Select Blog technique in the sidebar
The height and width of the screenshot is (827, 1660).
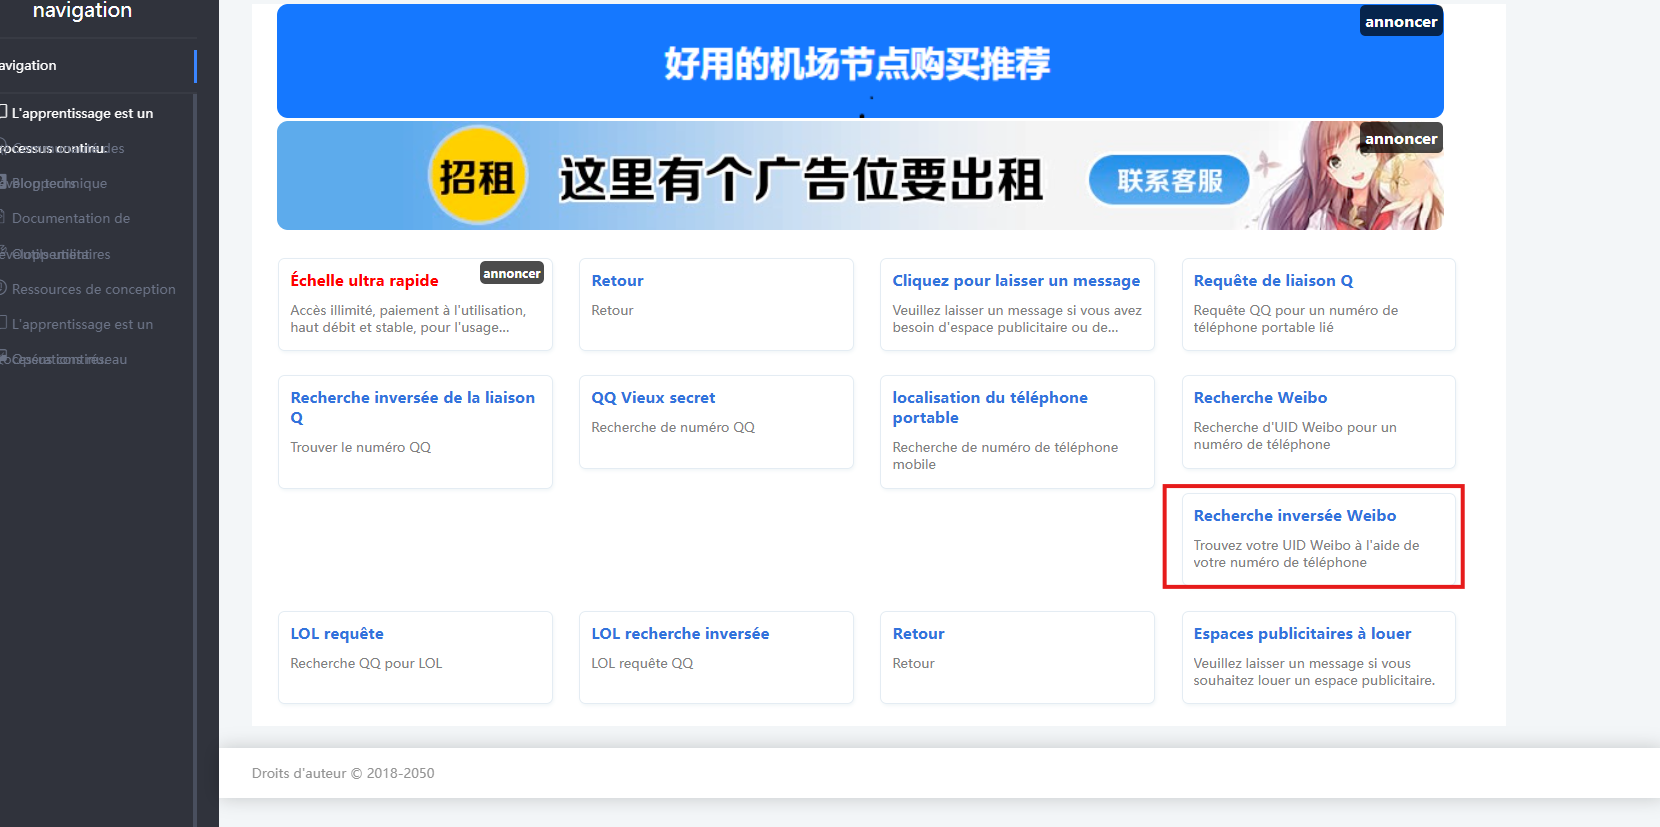[58, 183]
